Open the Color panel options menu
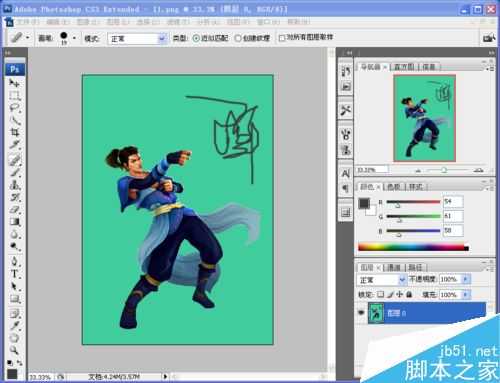The image size is (500, 383). pyautogui.click(x=489, y=188)
